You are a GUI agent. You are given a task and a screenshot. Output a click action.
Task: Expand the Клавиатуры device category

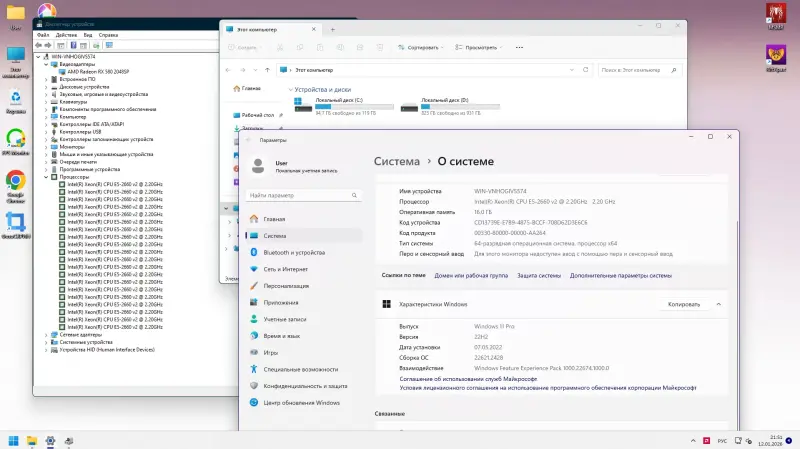pos(47,101)
